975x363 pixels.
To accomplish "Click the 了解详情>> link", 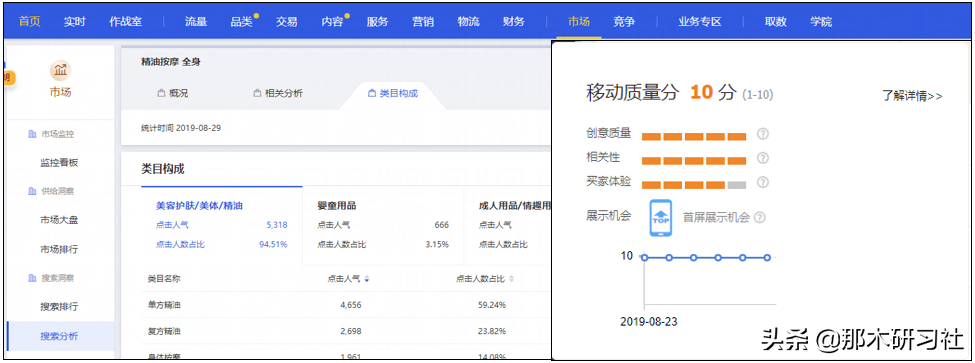I will [x=912, y=96].
